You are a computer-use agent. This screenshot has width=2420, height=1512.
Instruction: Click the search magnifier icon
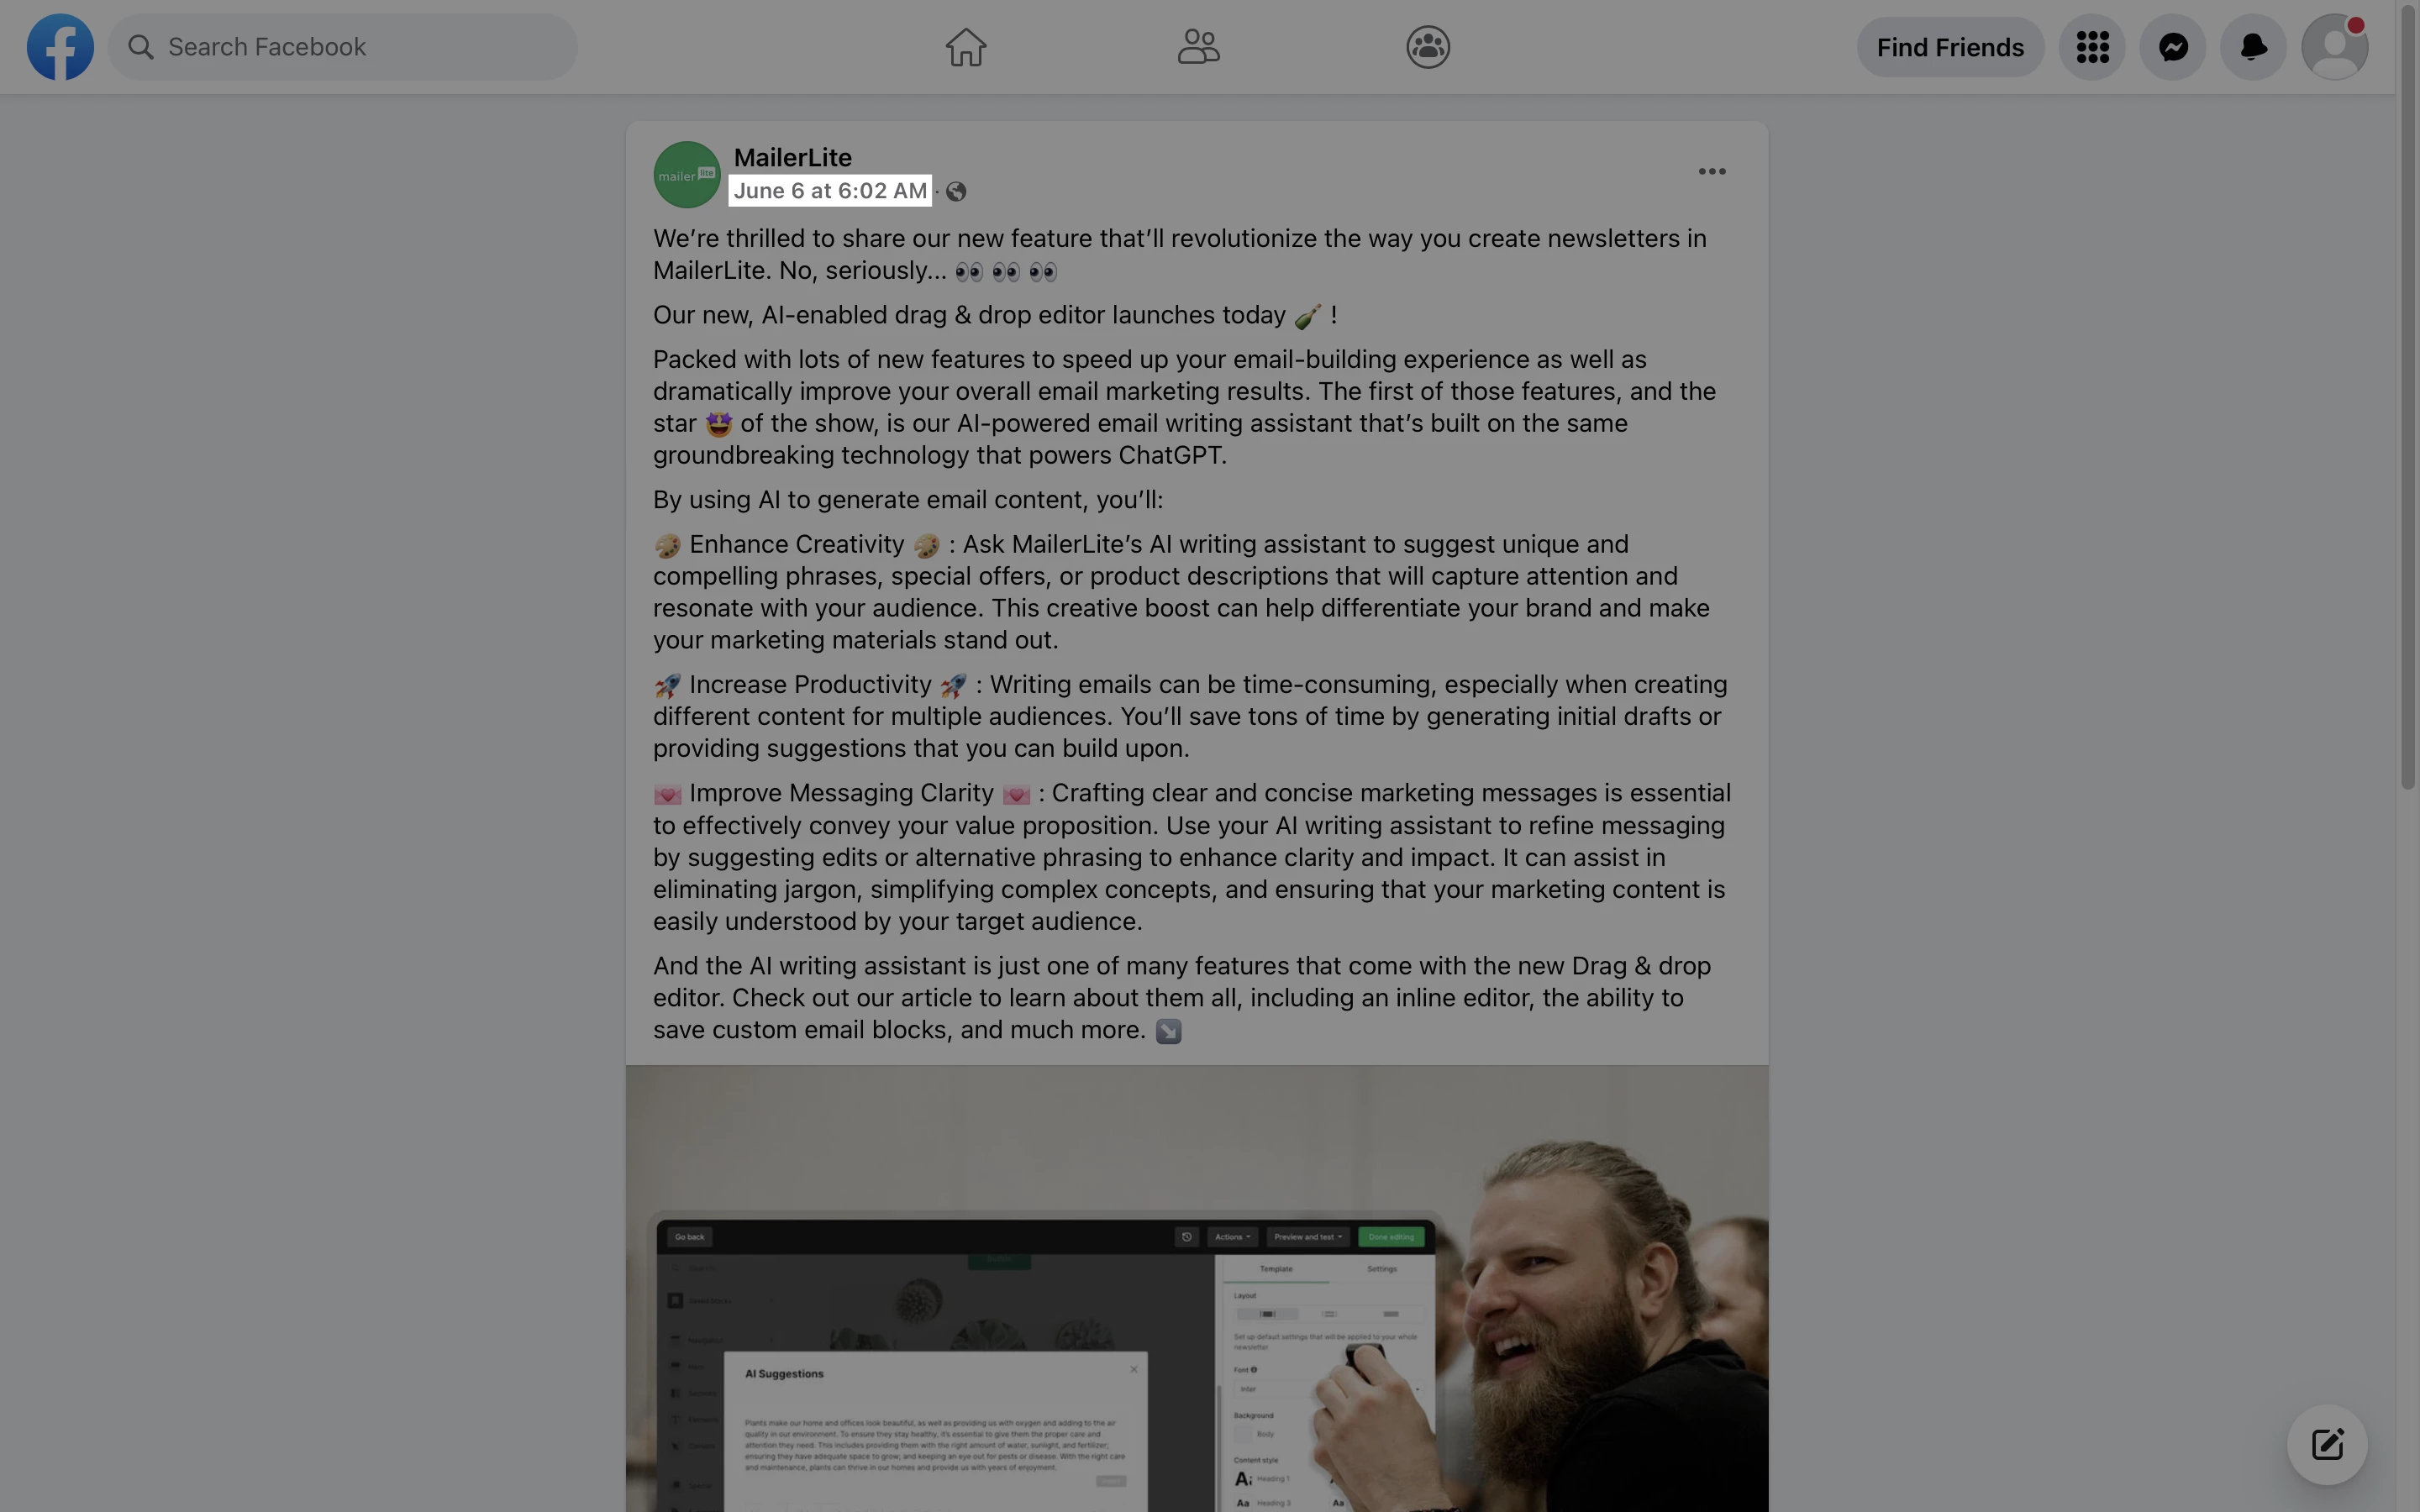(x=141, y=47)
